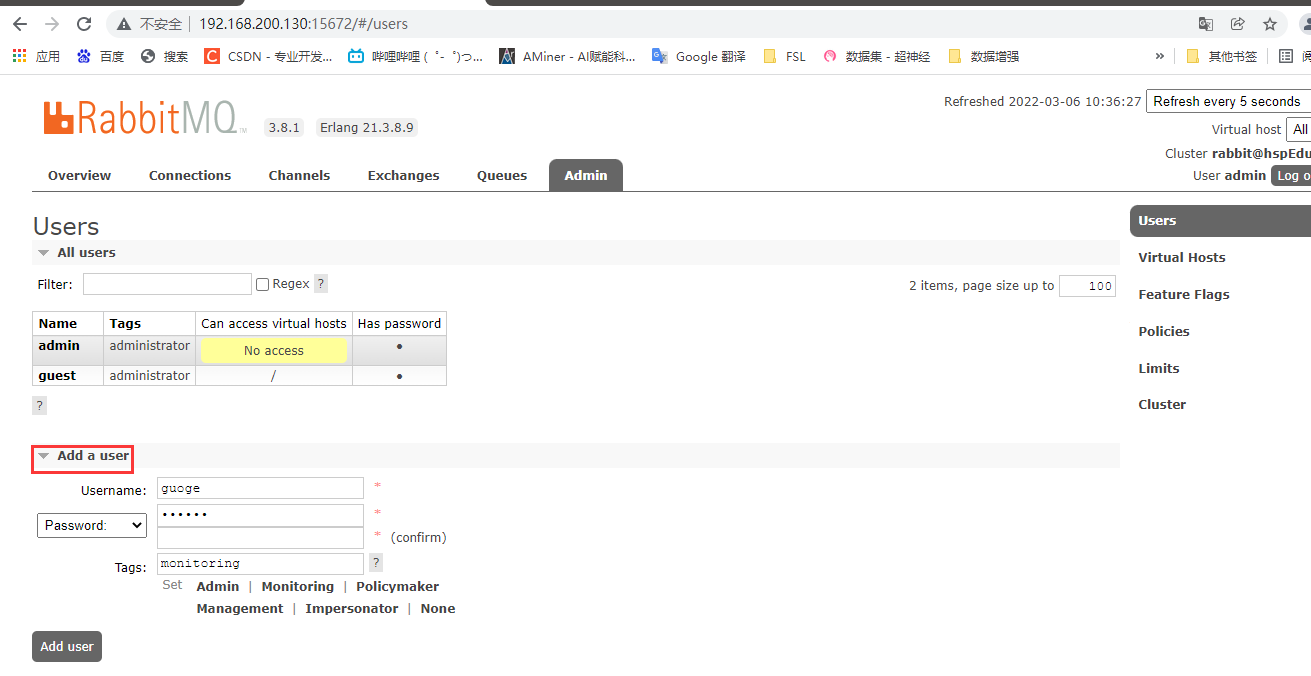Click the browser back arrow

click(20, 24)
